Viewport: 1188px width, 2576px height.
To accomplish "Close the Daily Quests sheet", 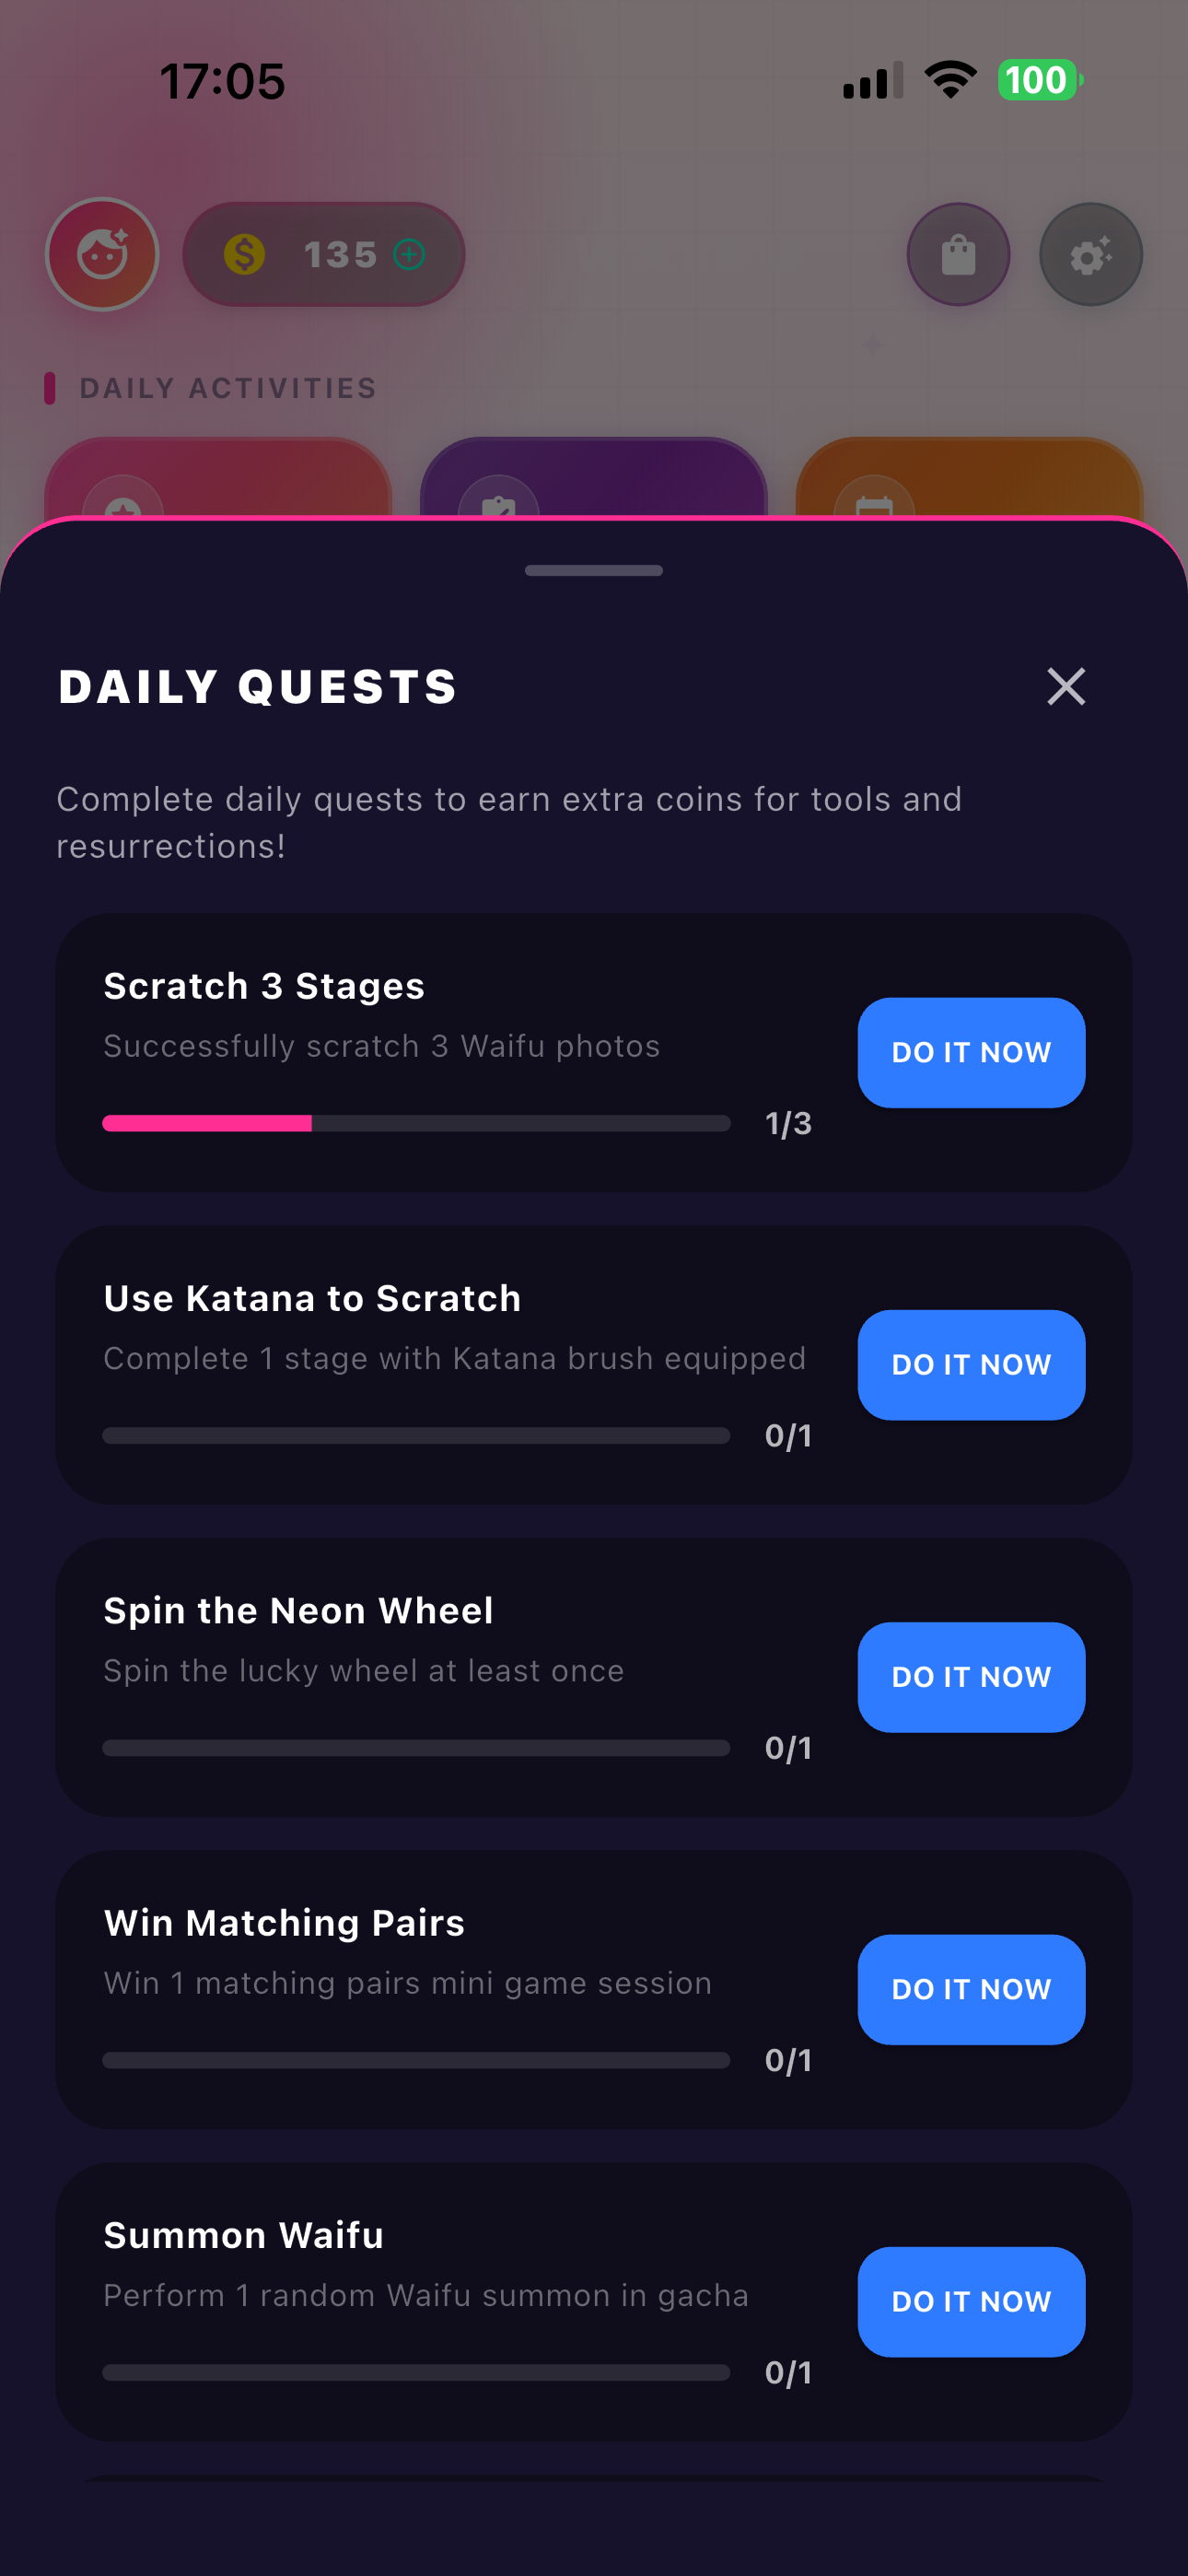I will coord(1066,686).
